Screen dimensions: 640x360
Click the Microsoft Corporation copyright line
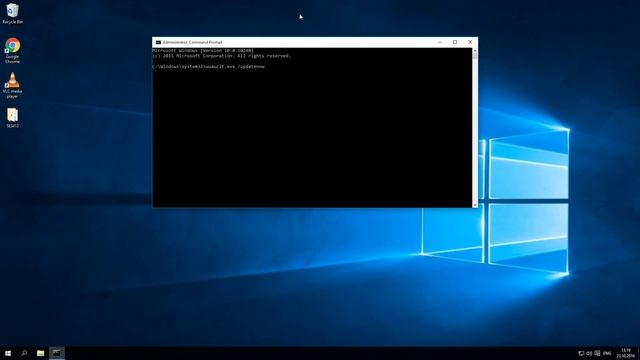coord(221,56)
